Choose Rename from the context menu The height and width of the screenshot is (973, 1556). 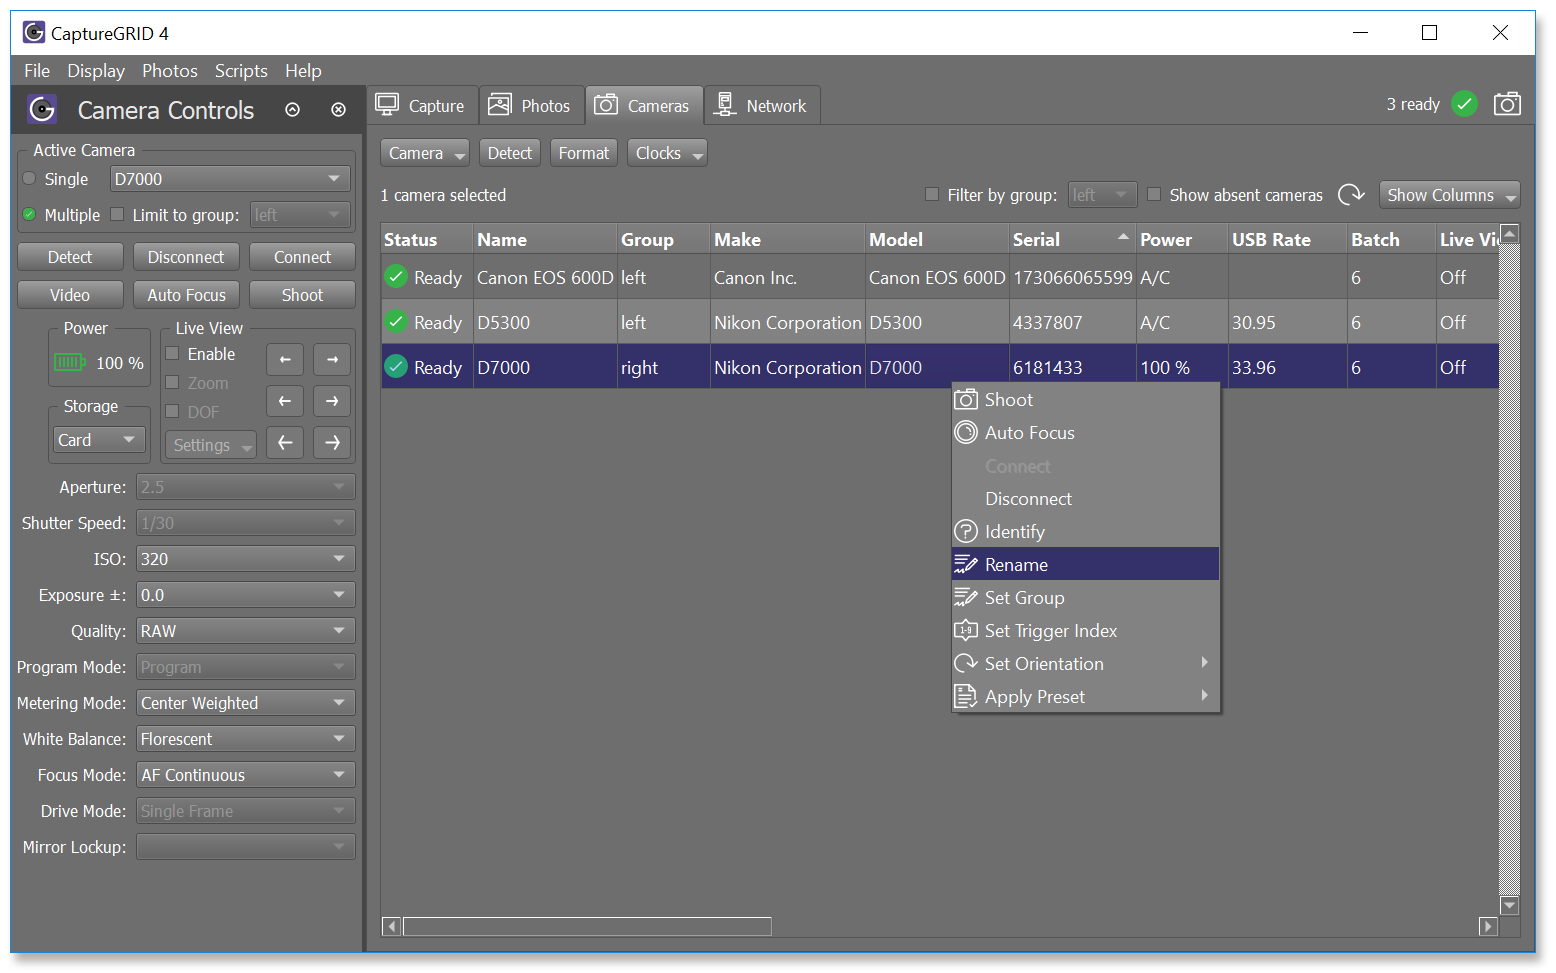(x=1016, y=564)
